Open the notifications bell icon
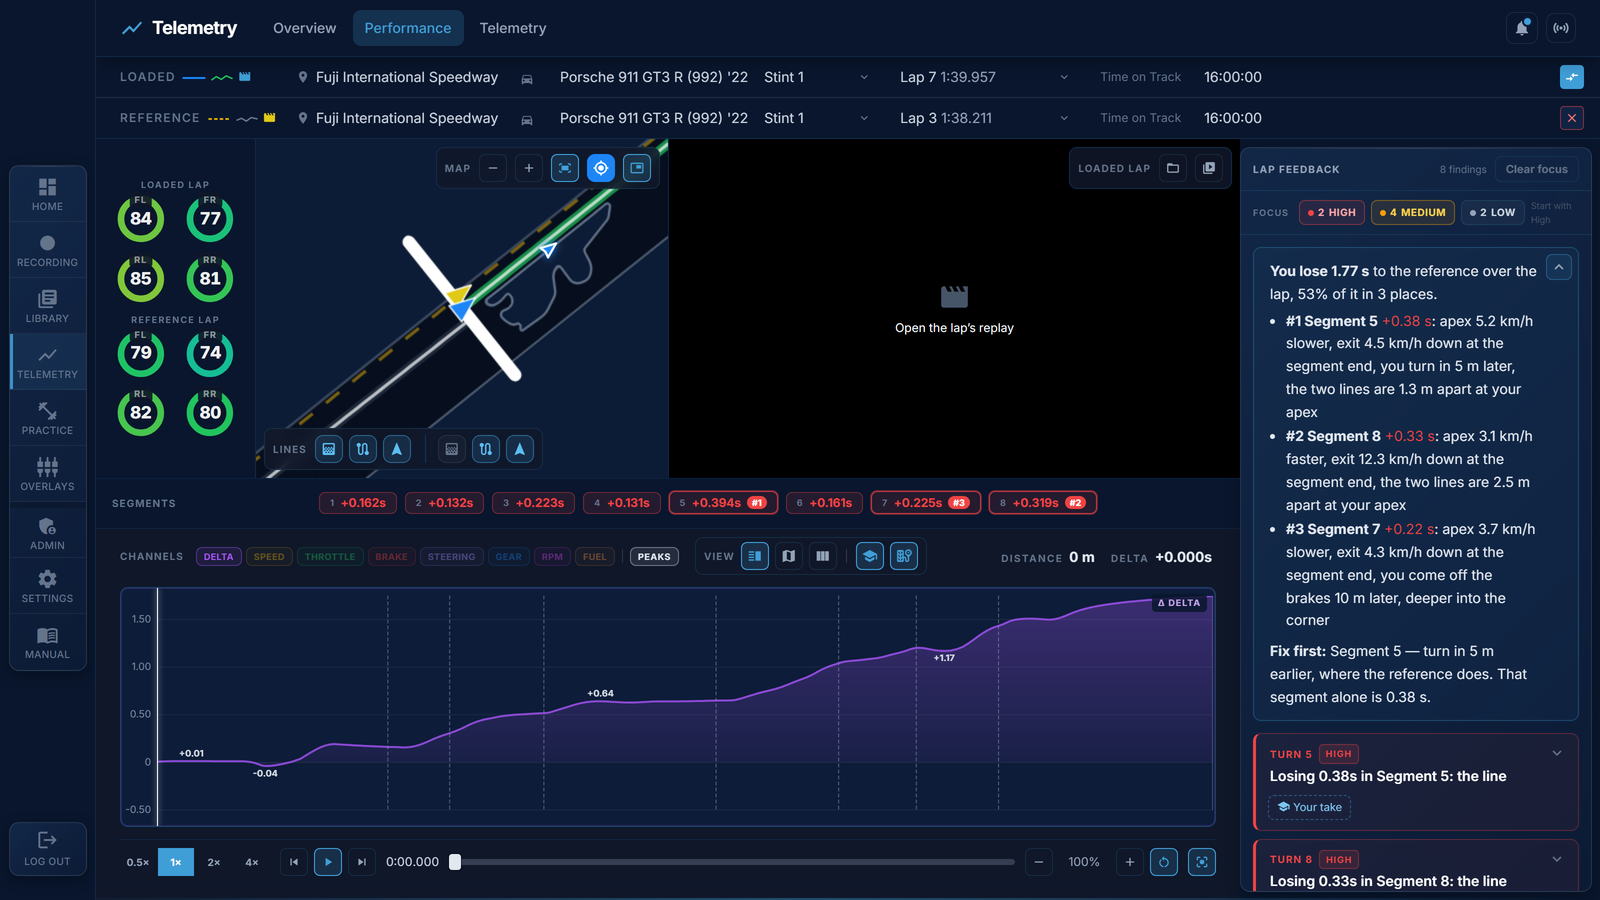Viewport: 1600px width, 900px height. click(x=1521, y=28)
